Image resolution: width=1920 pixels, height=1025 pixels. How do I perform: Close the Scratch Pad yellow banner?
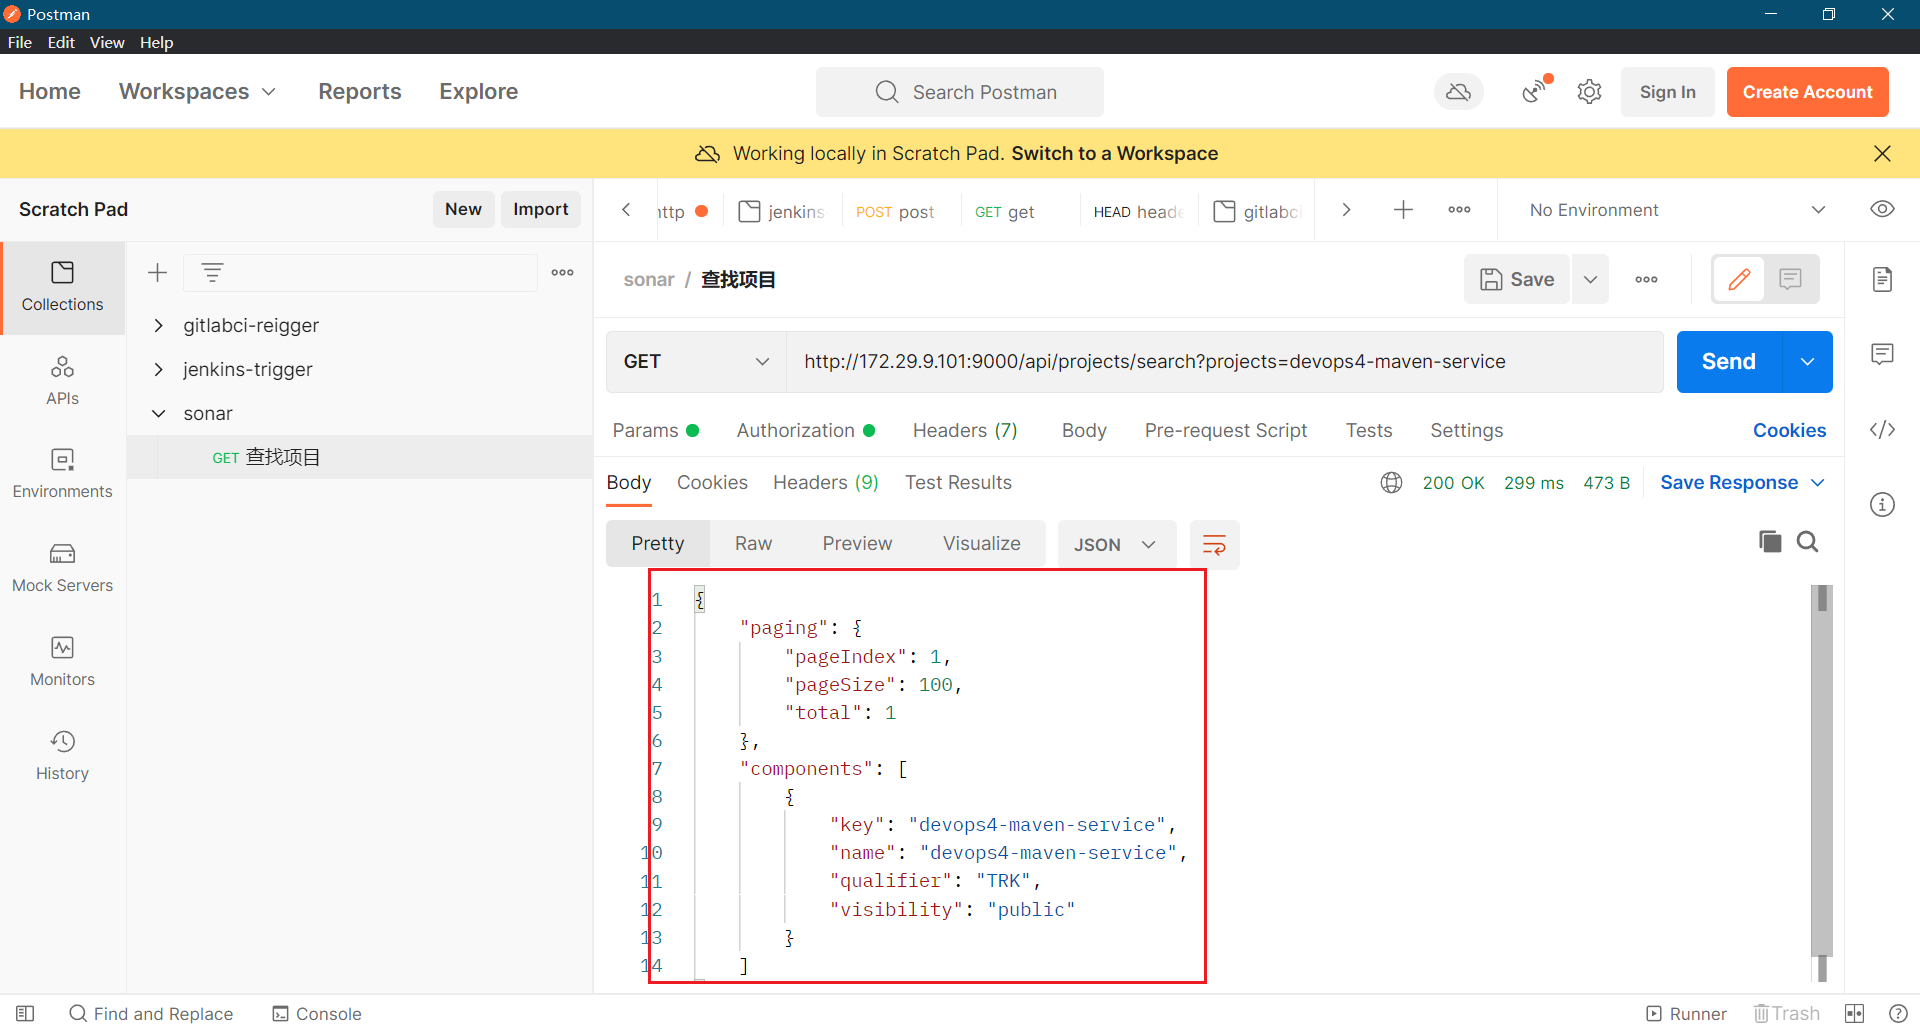click(1882, 153)
